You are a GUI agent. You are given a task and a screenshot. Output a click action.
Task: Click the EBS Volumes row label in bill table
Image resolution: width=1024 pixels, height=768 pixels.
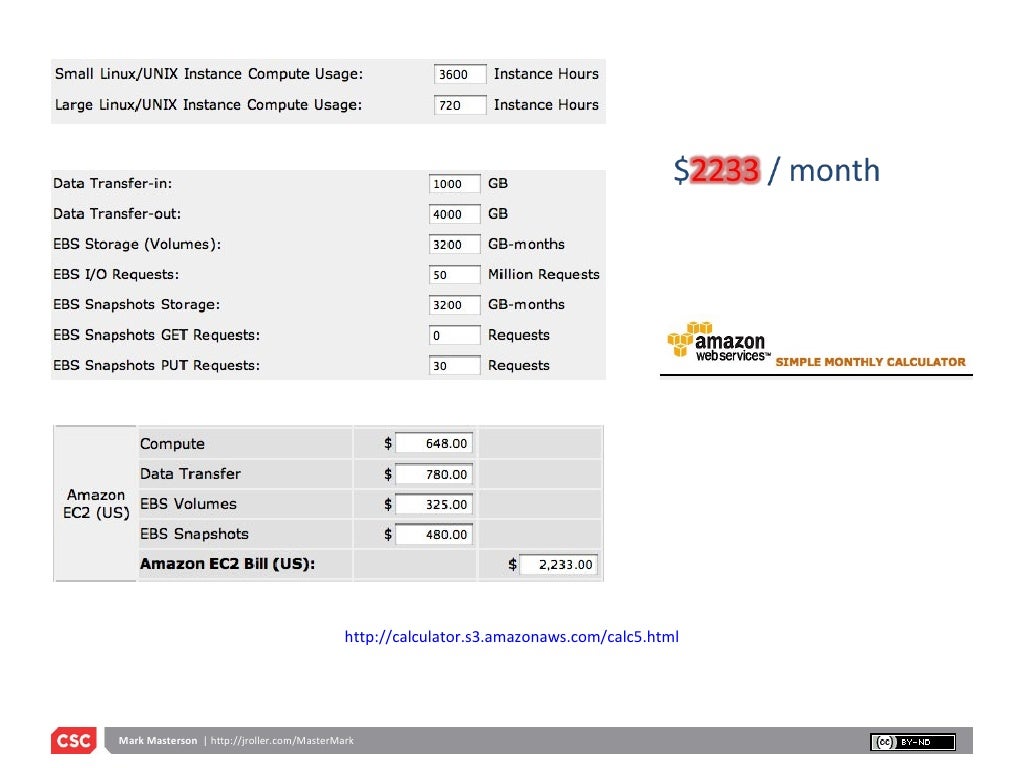coord(188,504)
